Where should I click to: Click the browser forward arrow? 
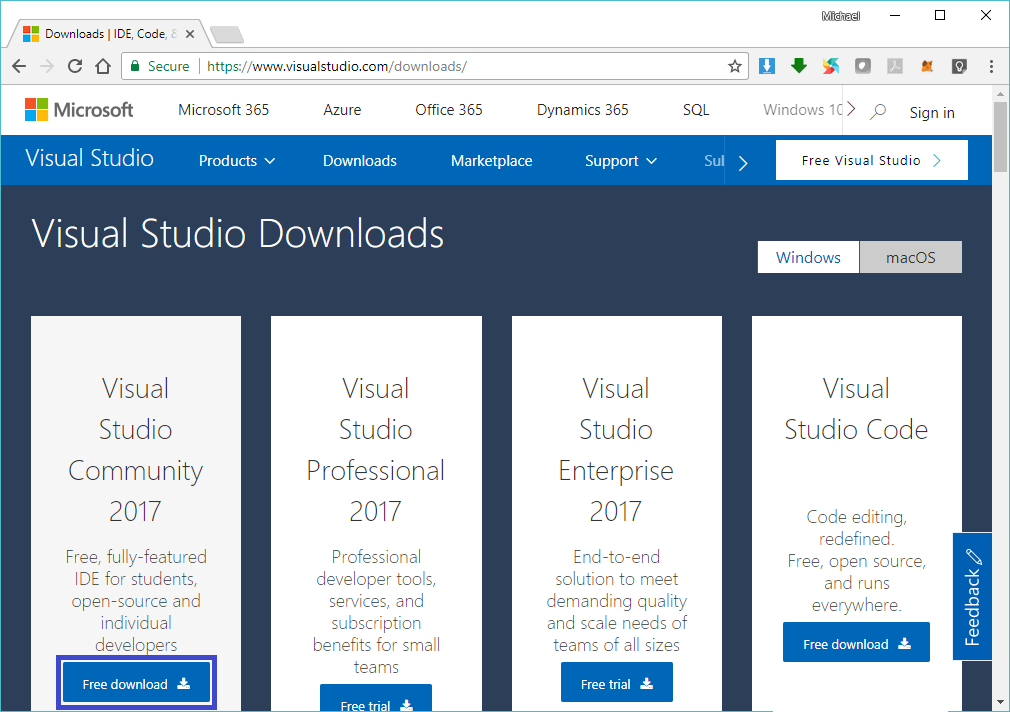[47, 66]
